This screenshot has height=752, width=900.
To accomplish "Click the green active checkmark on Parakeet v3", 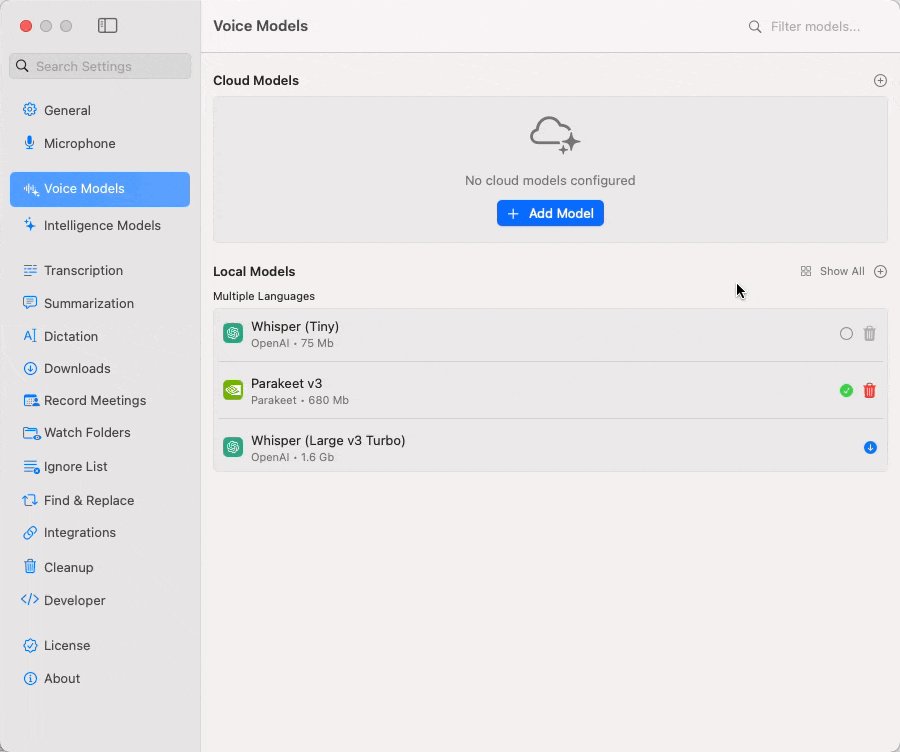I will click(846, 391).
